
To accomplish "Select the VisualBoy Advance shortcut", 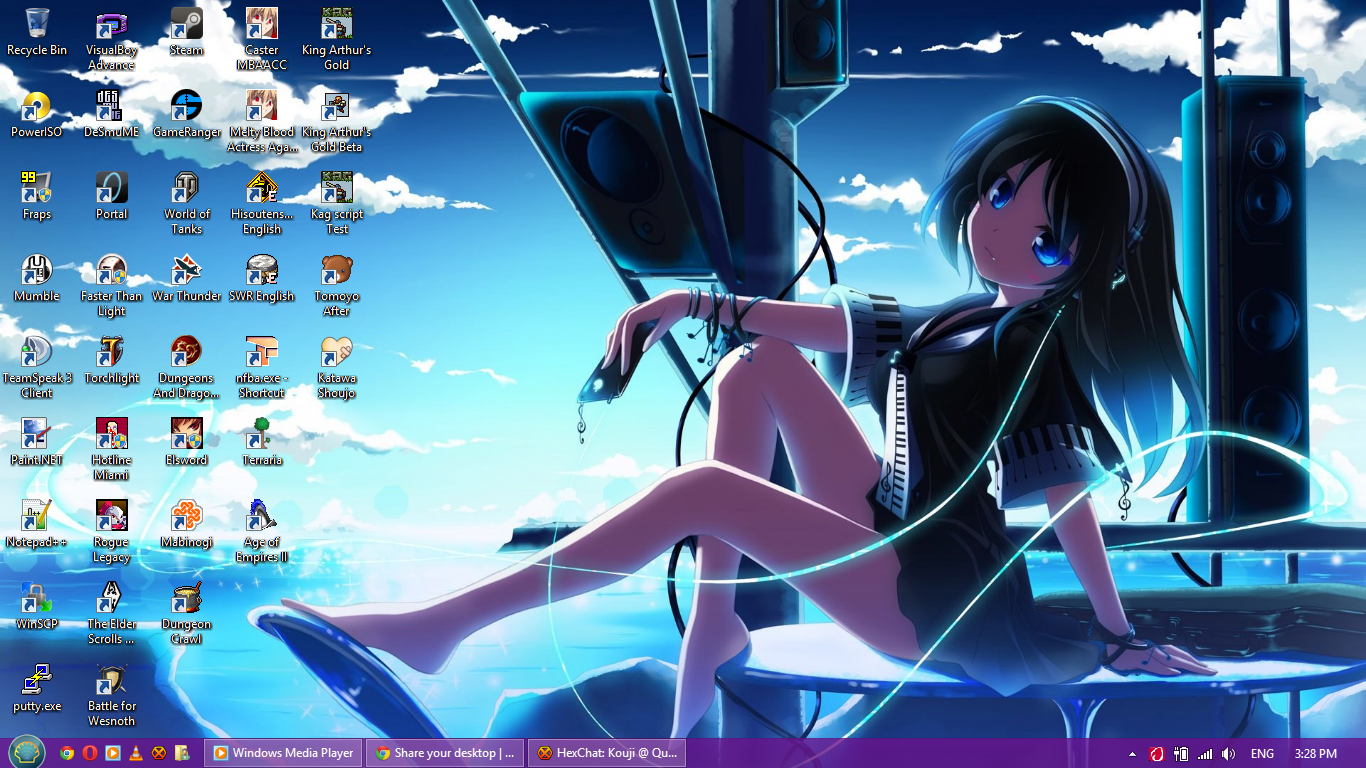I will point(111,38).
